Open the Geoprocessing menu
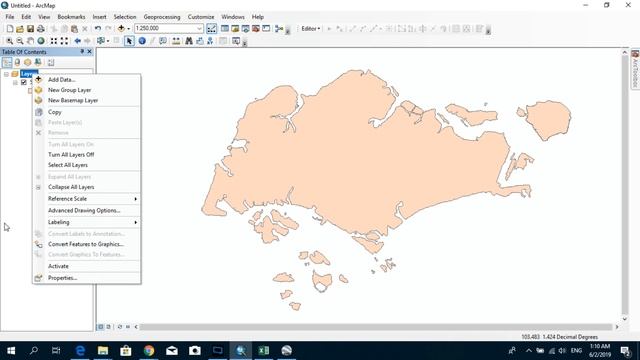Viewport: 640px width, 360px height. coord(162,17)
